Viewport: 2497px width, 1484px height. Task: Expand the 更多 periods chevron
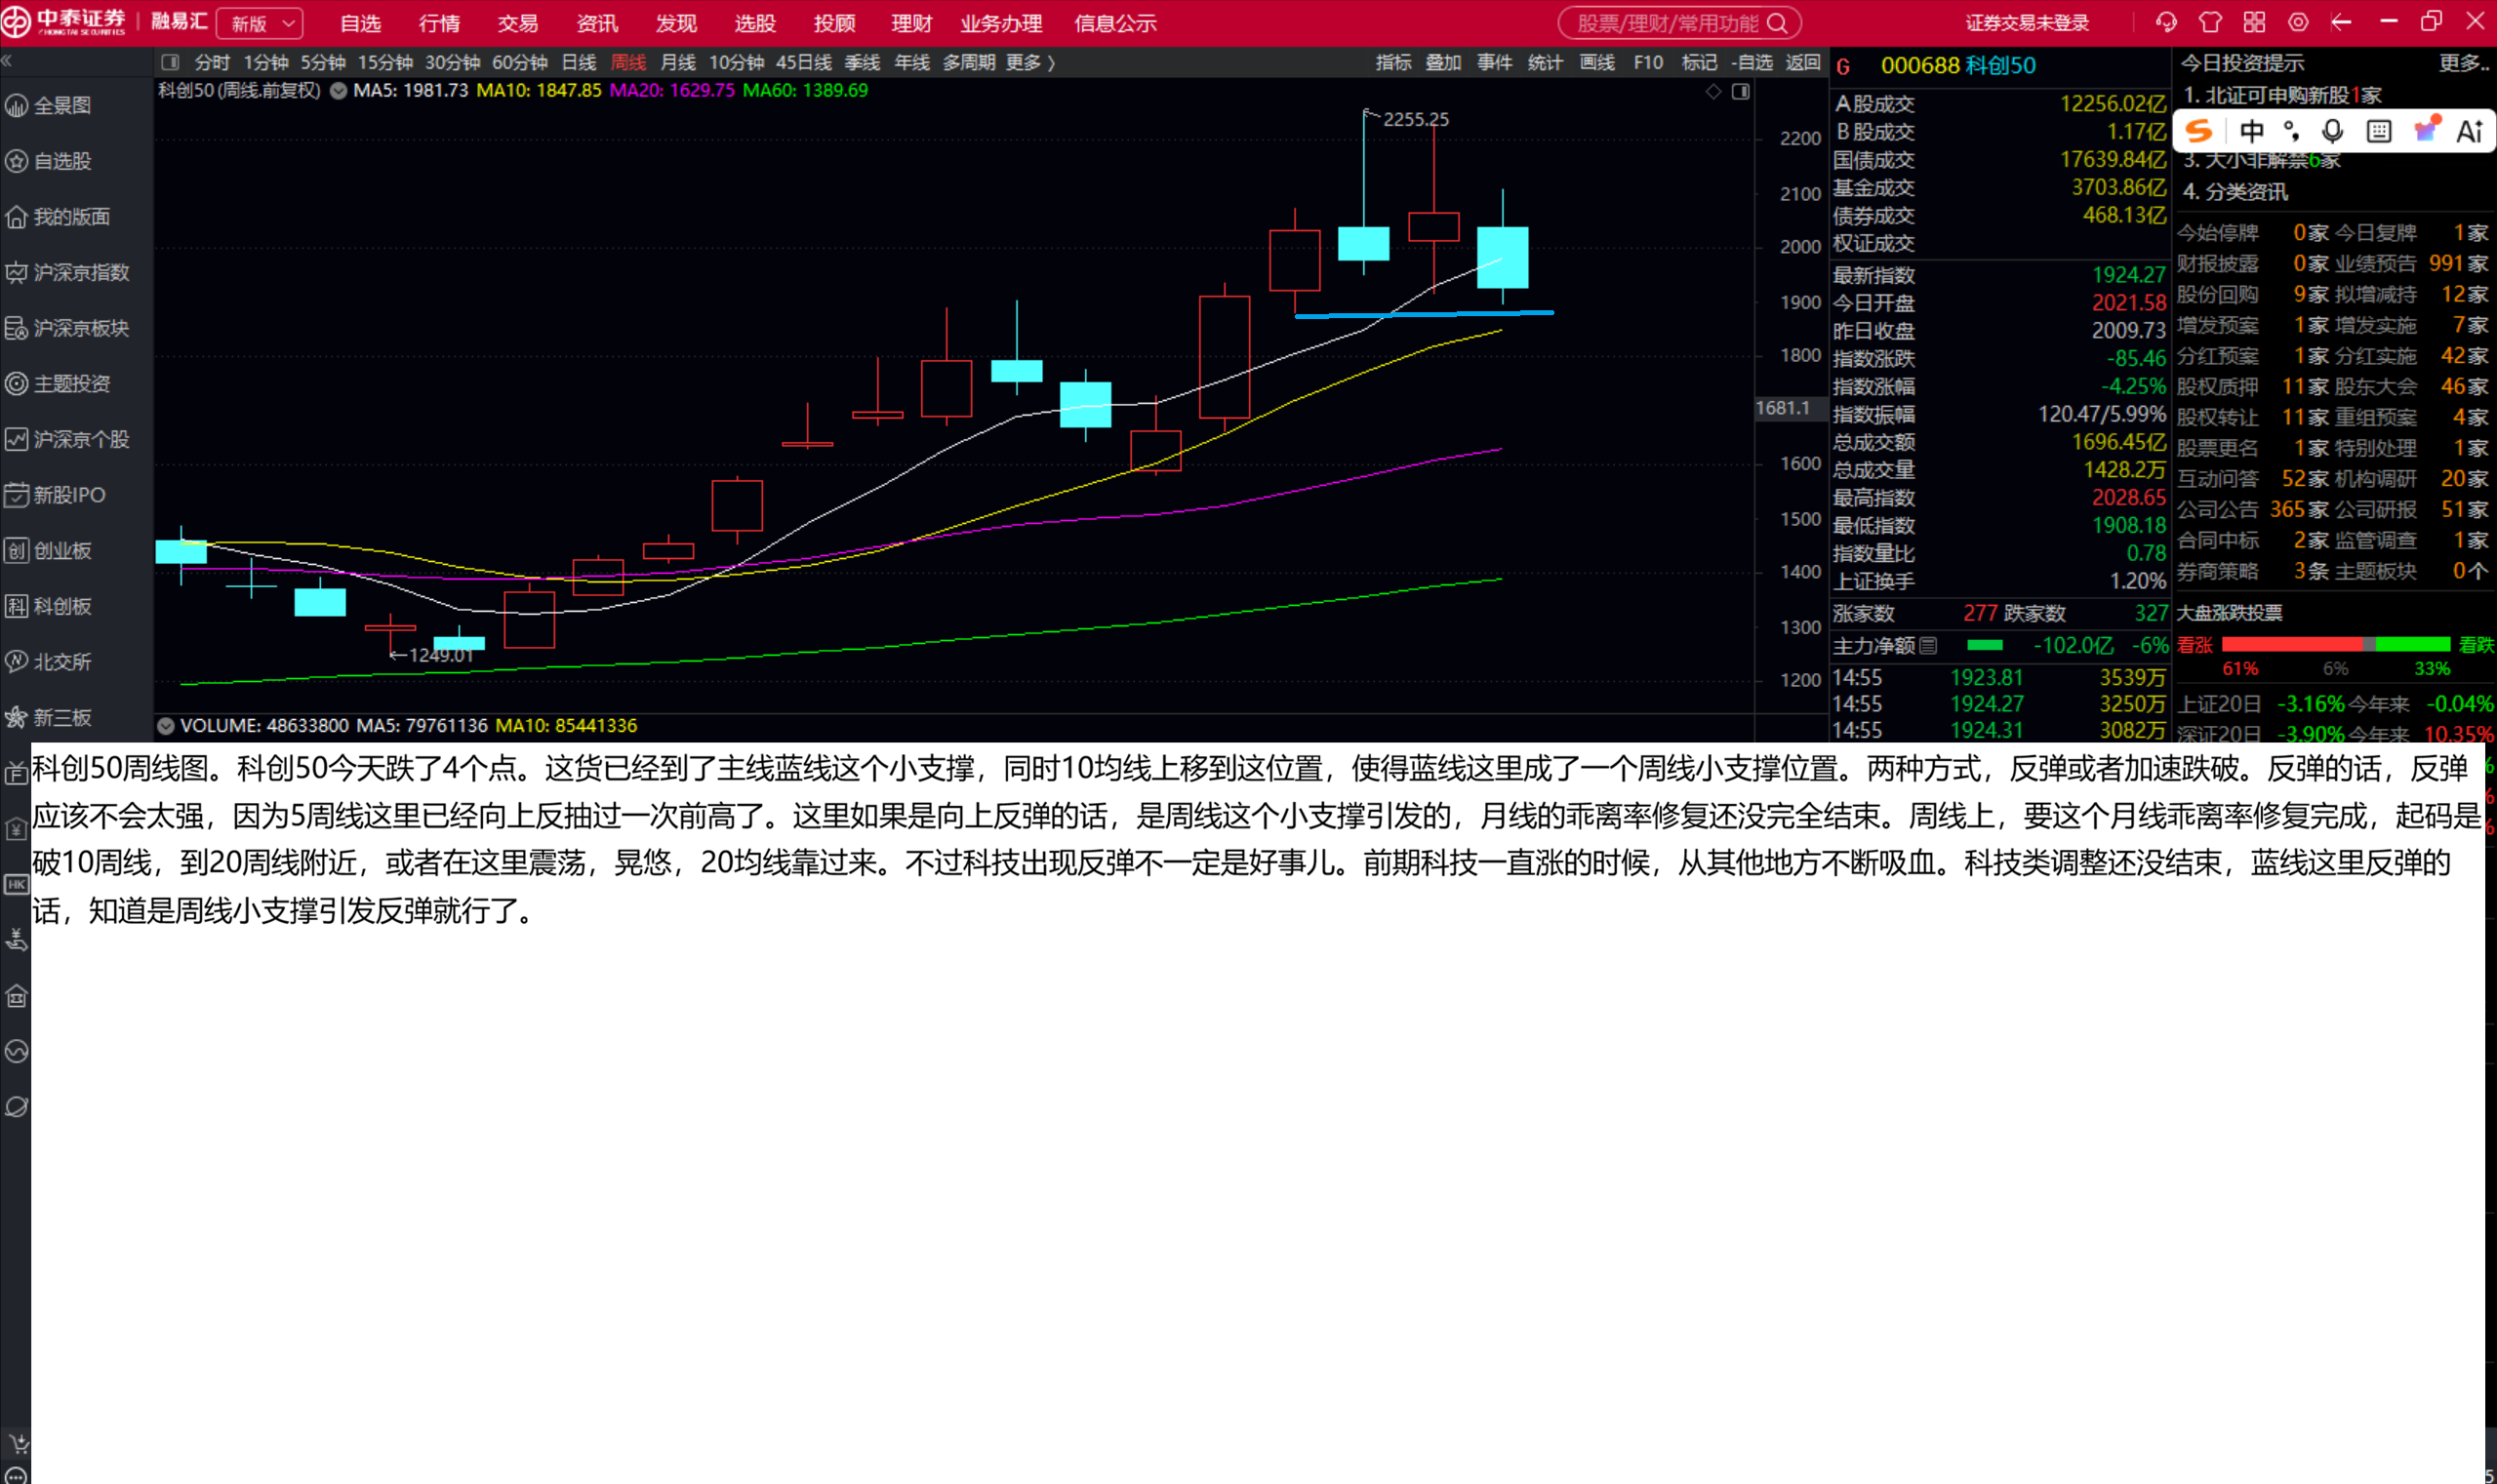(x=1030, y=63)
